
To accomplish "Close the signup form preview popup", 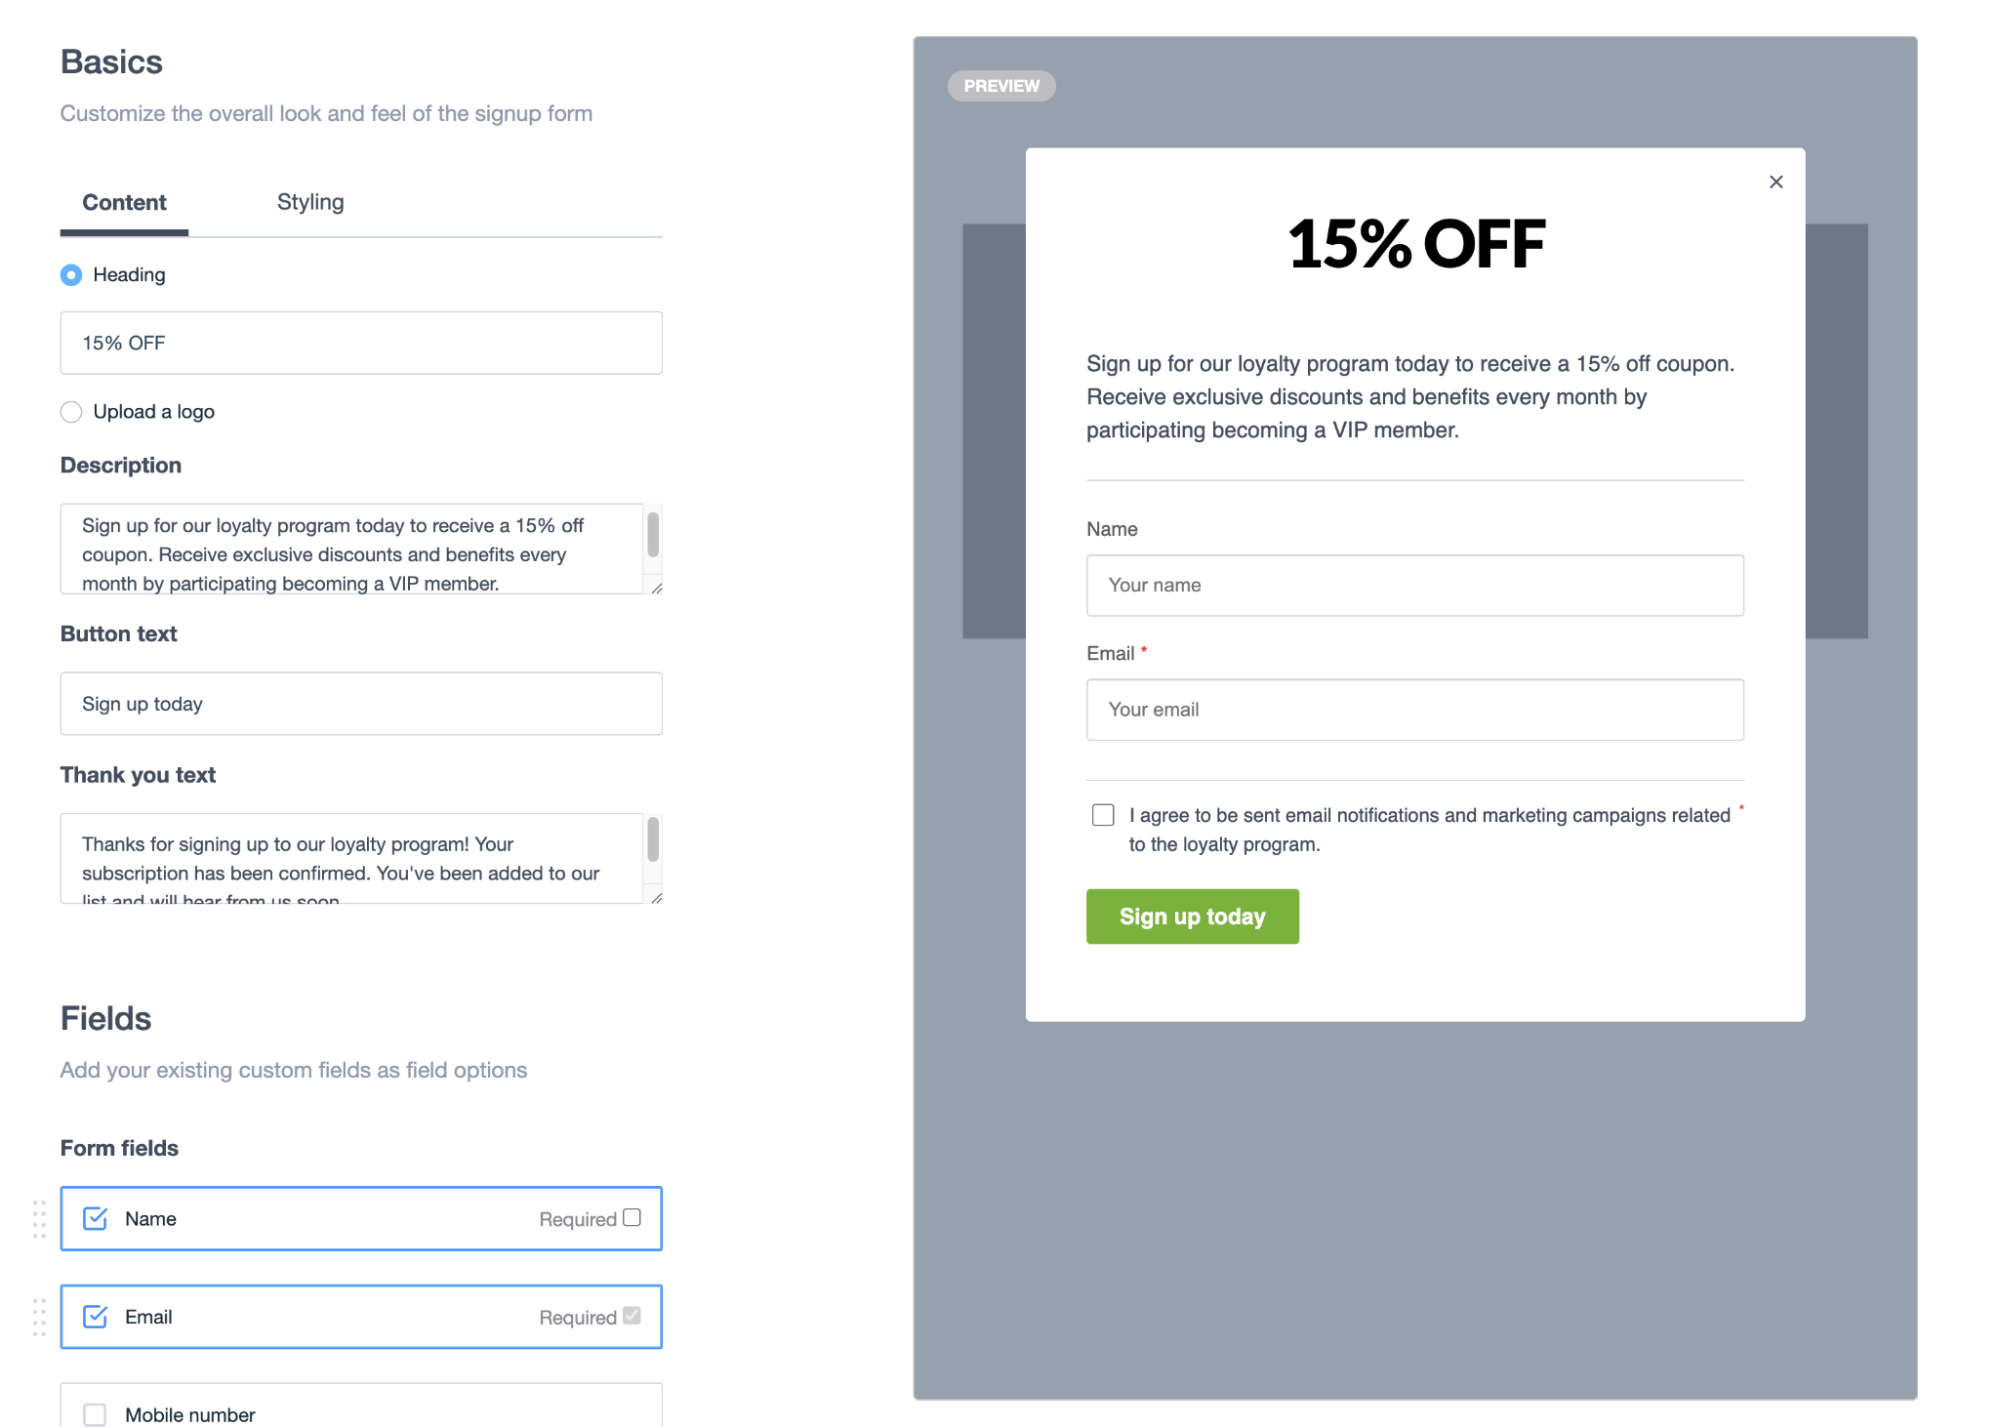I will [1776, 181].
